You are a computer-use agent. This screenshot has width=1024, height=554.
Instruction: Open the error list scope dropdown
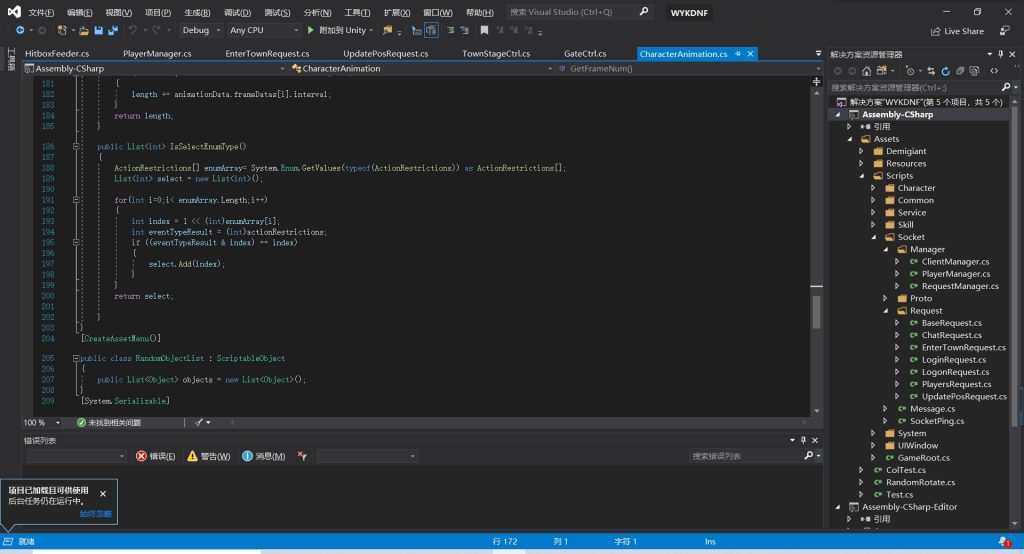pyautogui.click(x=76, y=456)
